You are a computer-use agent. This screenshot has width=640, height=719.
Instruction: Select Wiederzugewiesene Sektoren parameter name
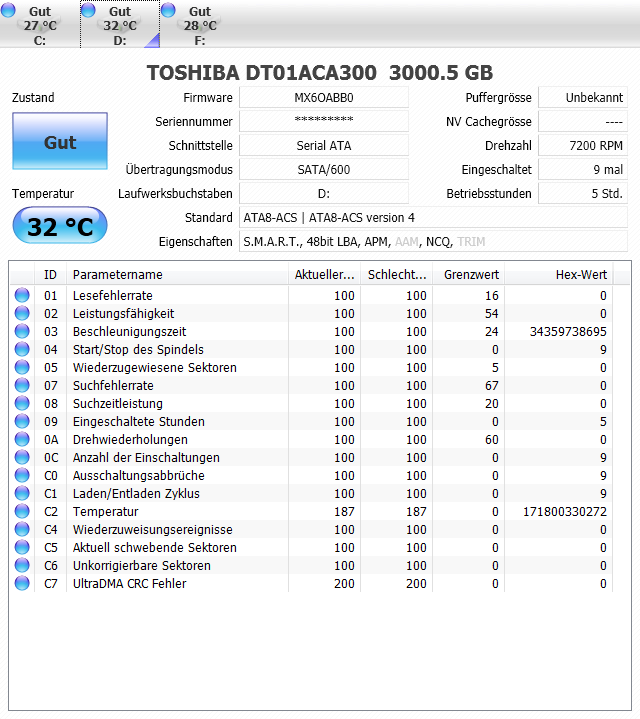coord(155,368)
